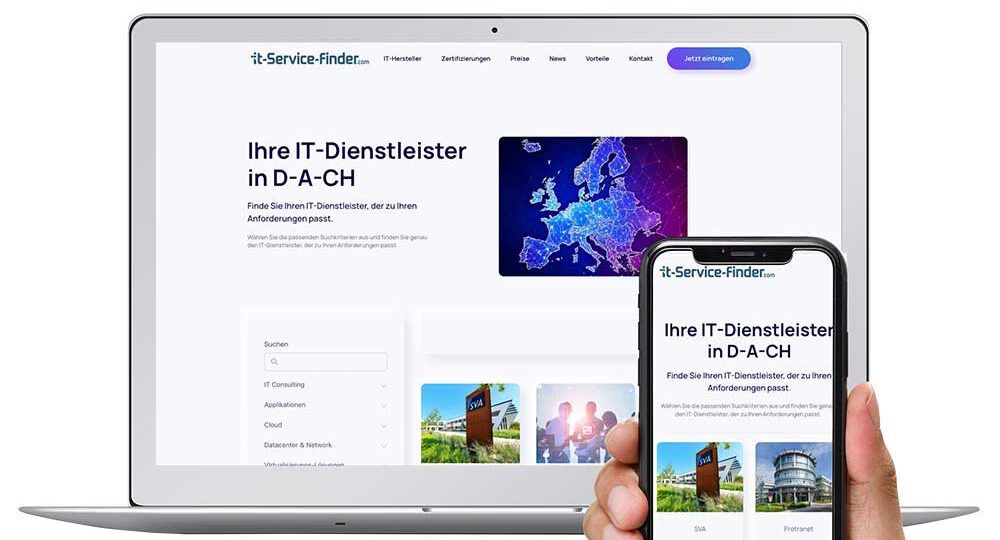Image resolution: width=1000 pixels, height=540 pixels.
Task: Select News in the top navigation
Action: [x=557, y=59]
